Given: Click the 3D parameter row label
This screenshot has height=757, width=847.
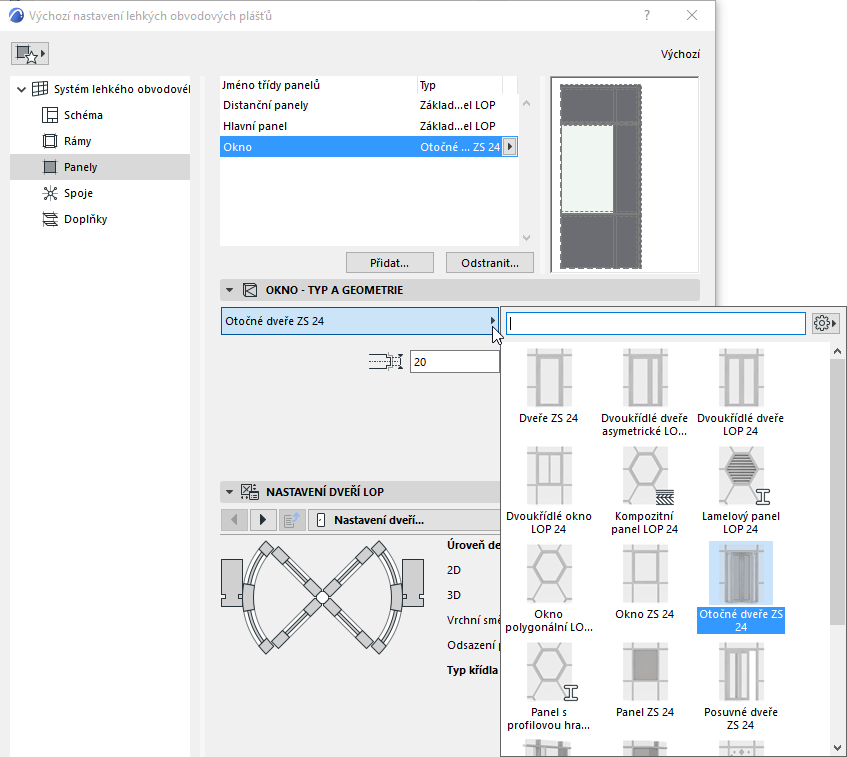Looking at the screenshot, I should 454,595.
